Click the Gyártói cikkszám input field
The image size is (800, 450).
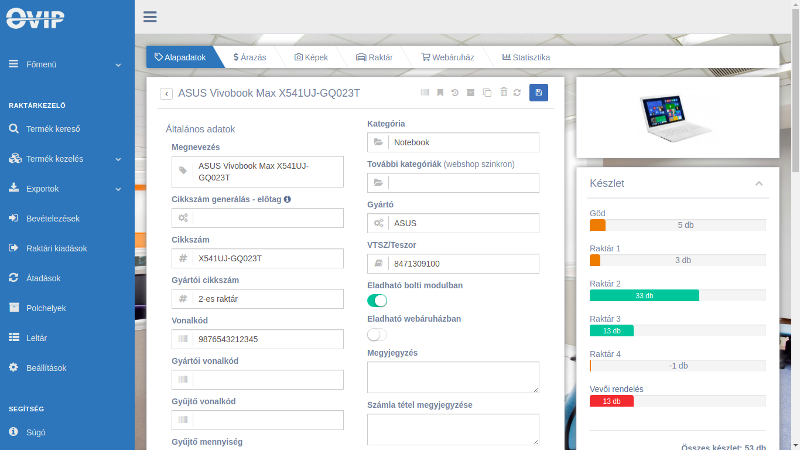click(257, 299)
